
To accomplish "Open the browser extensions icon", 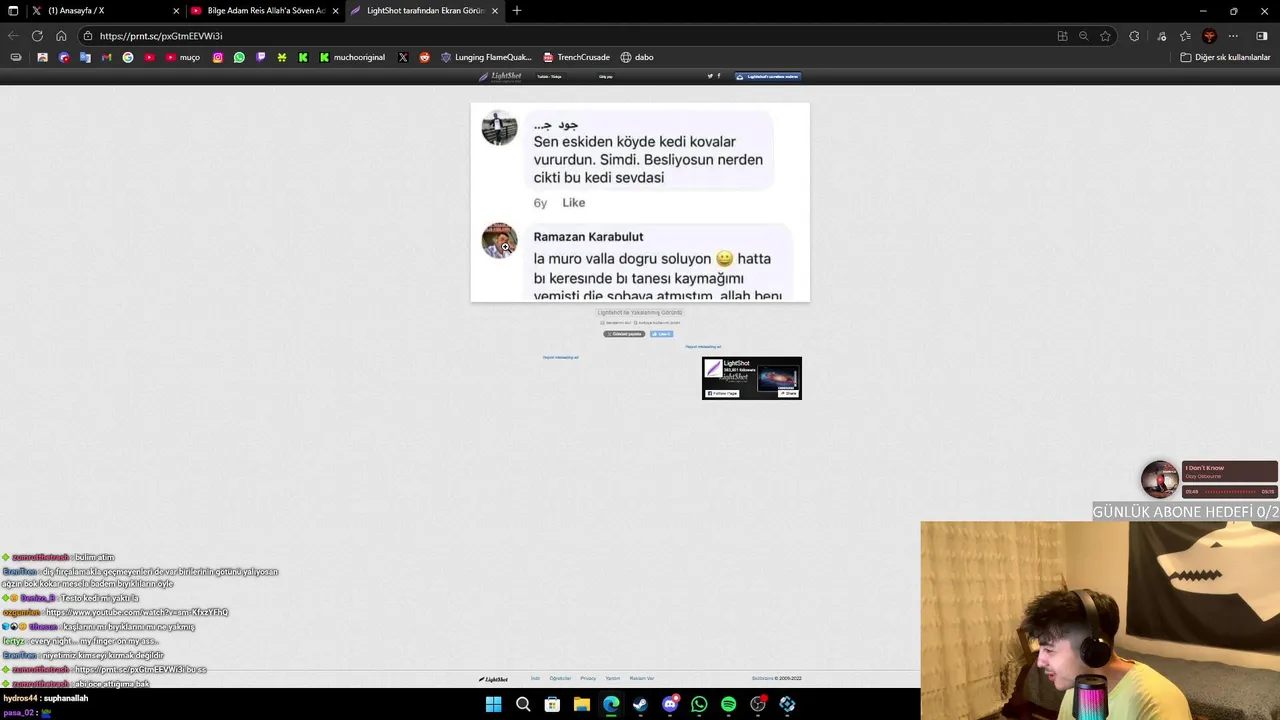I will coord(1134,36).
